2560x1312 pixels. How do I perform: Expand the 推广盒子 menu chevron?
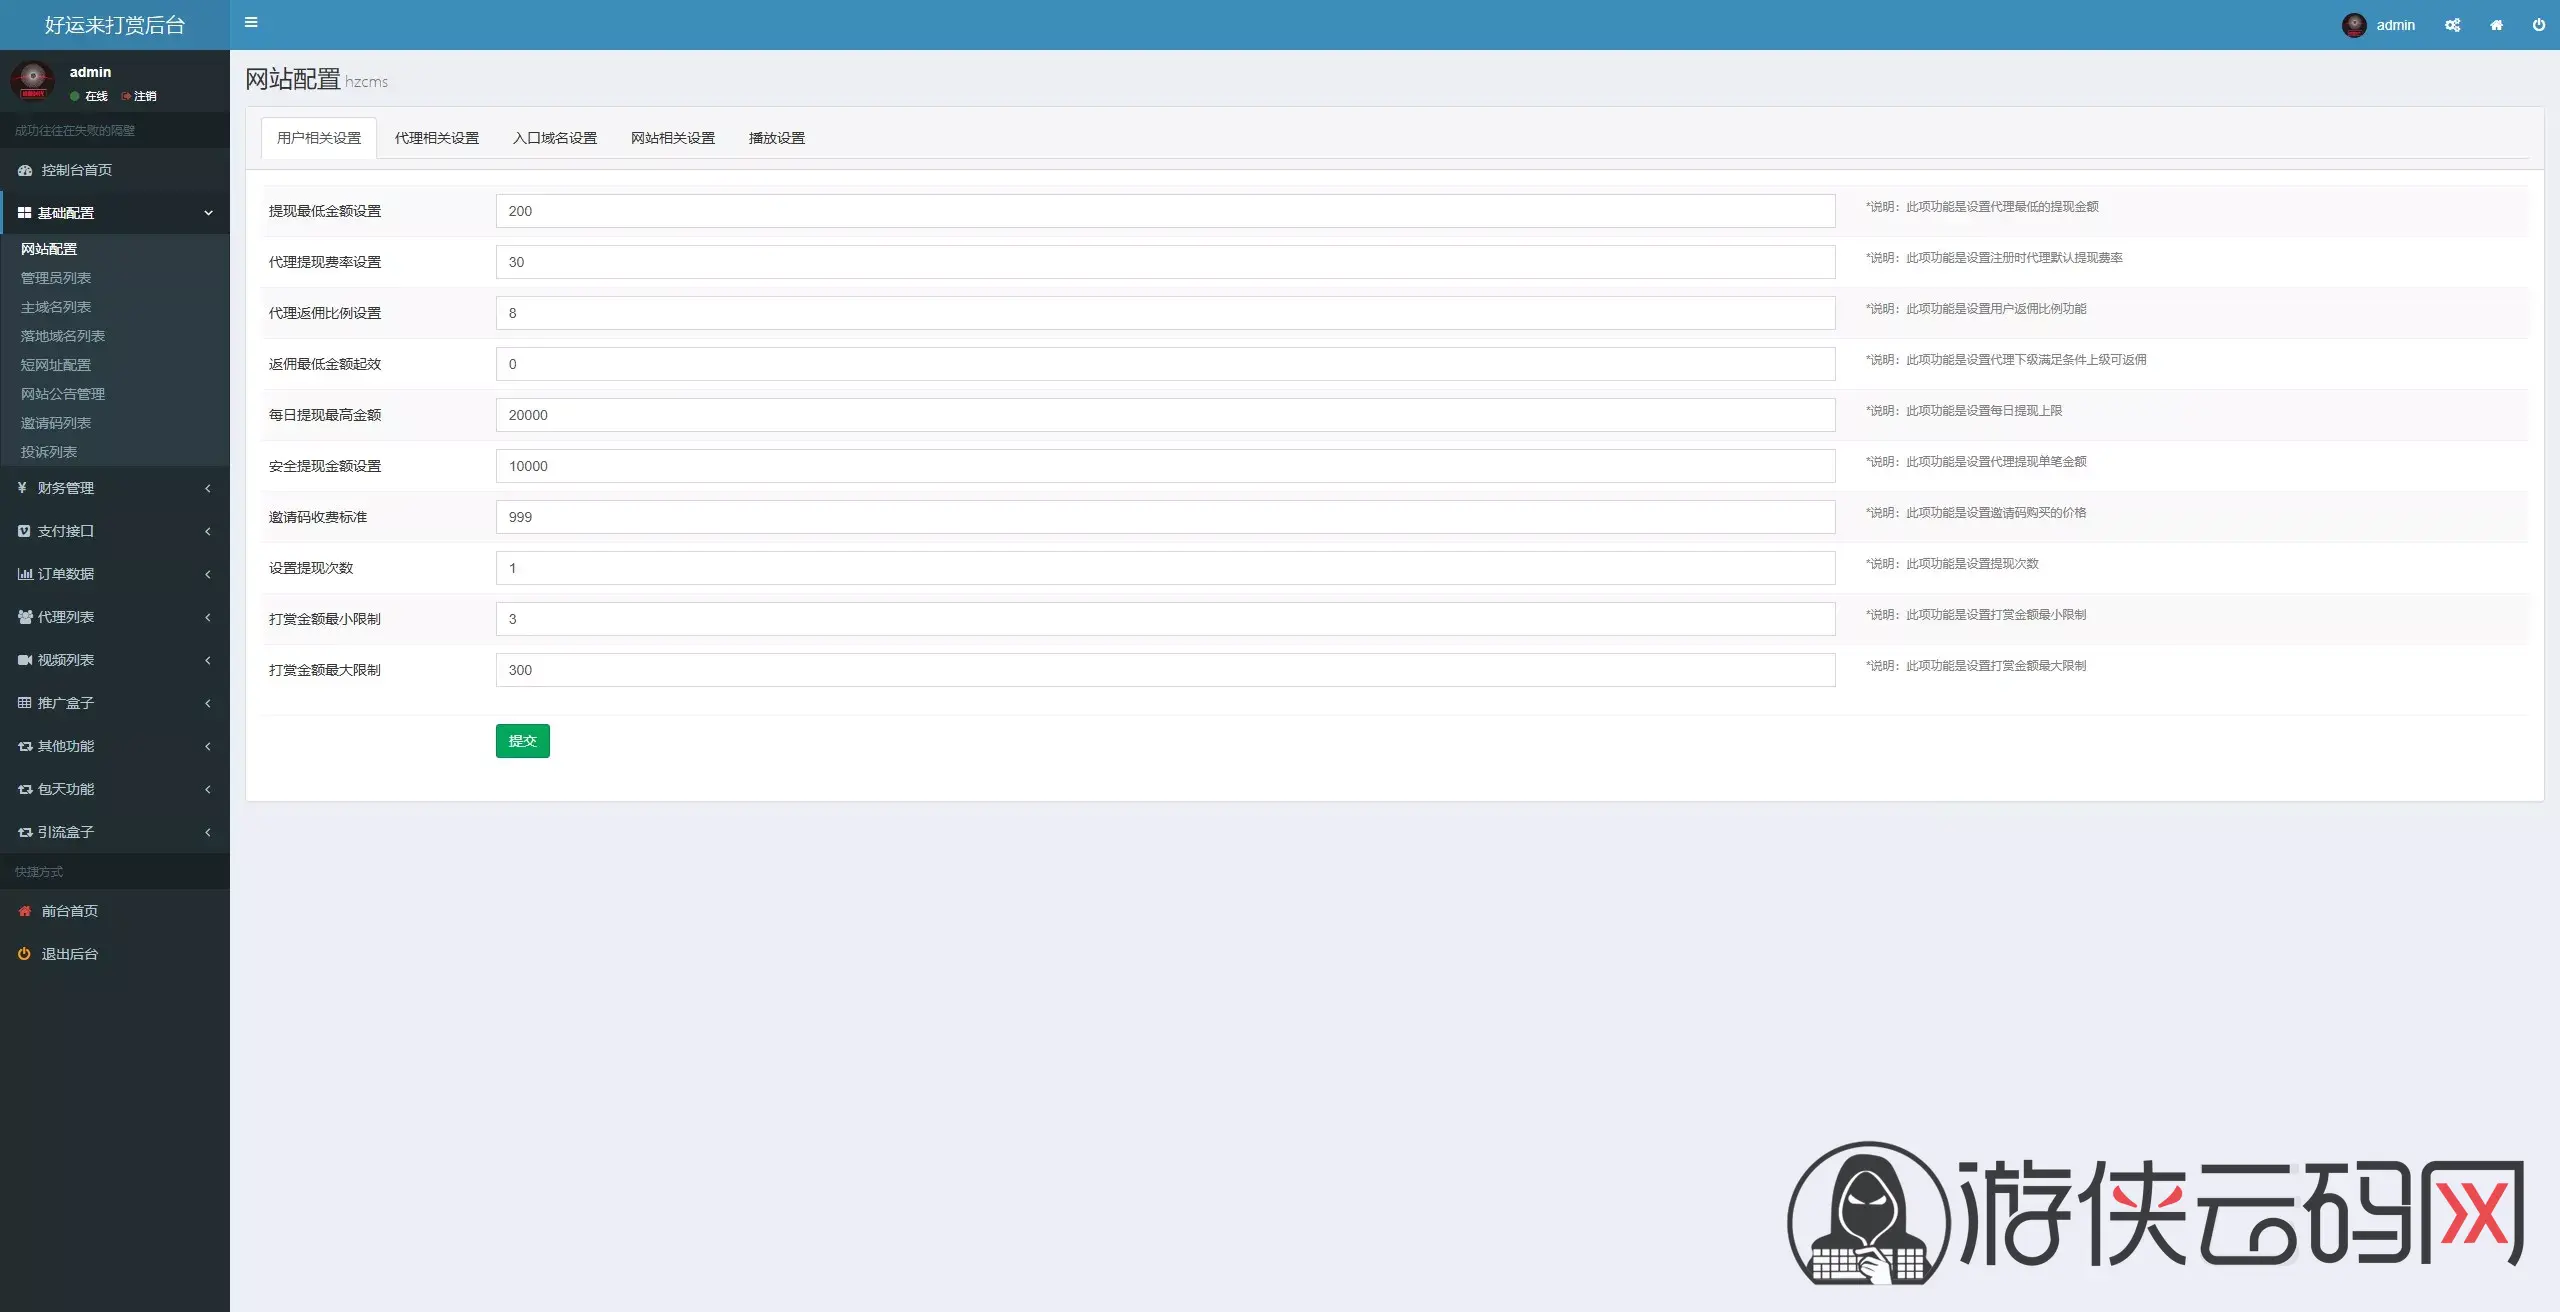click(x=208, y=703)
